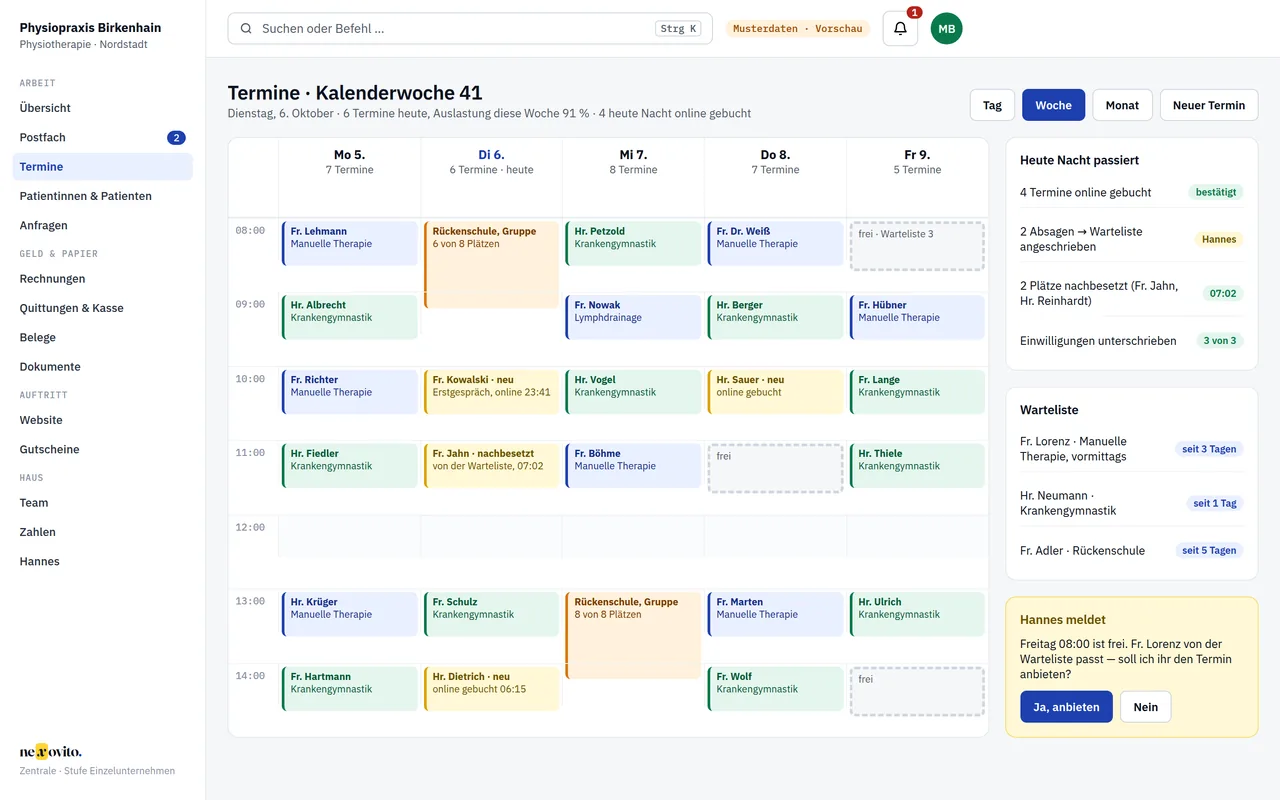This screenshot has height=800, width=1280.
Task: Switch calendar to Woche view
Action: click(1053, 105)
